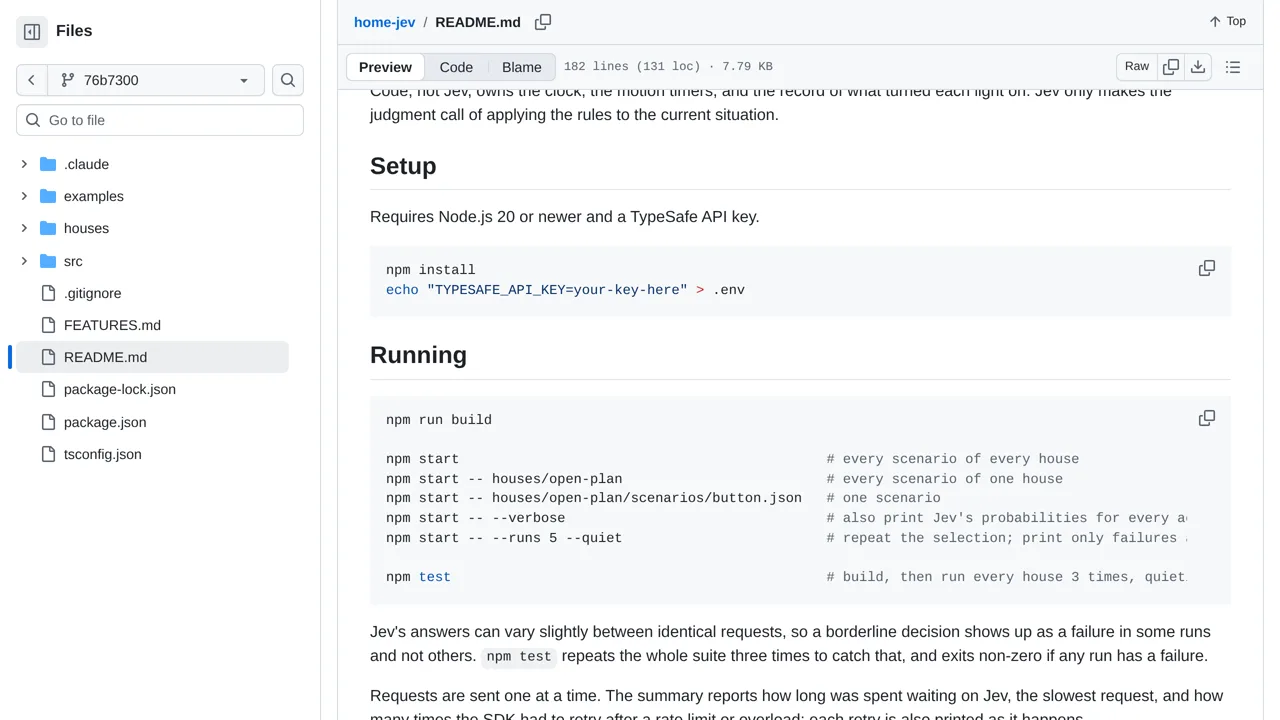Open the home-jev repository link
The height and width of the screenshot is (720, 1280).
coord(385,22)
